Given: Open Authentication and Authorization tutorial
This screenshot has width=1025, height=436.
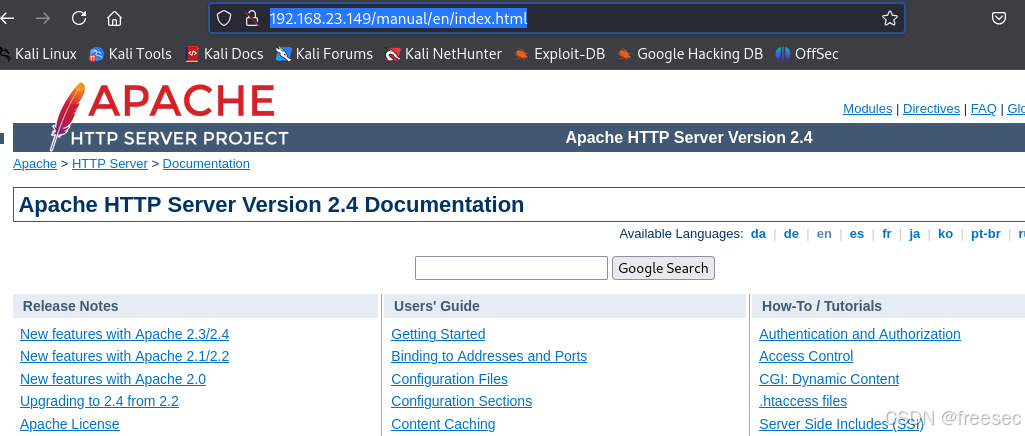Looking at the screenshot, I should pyautogui.click(x=860, y=334).
